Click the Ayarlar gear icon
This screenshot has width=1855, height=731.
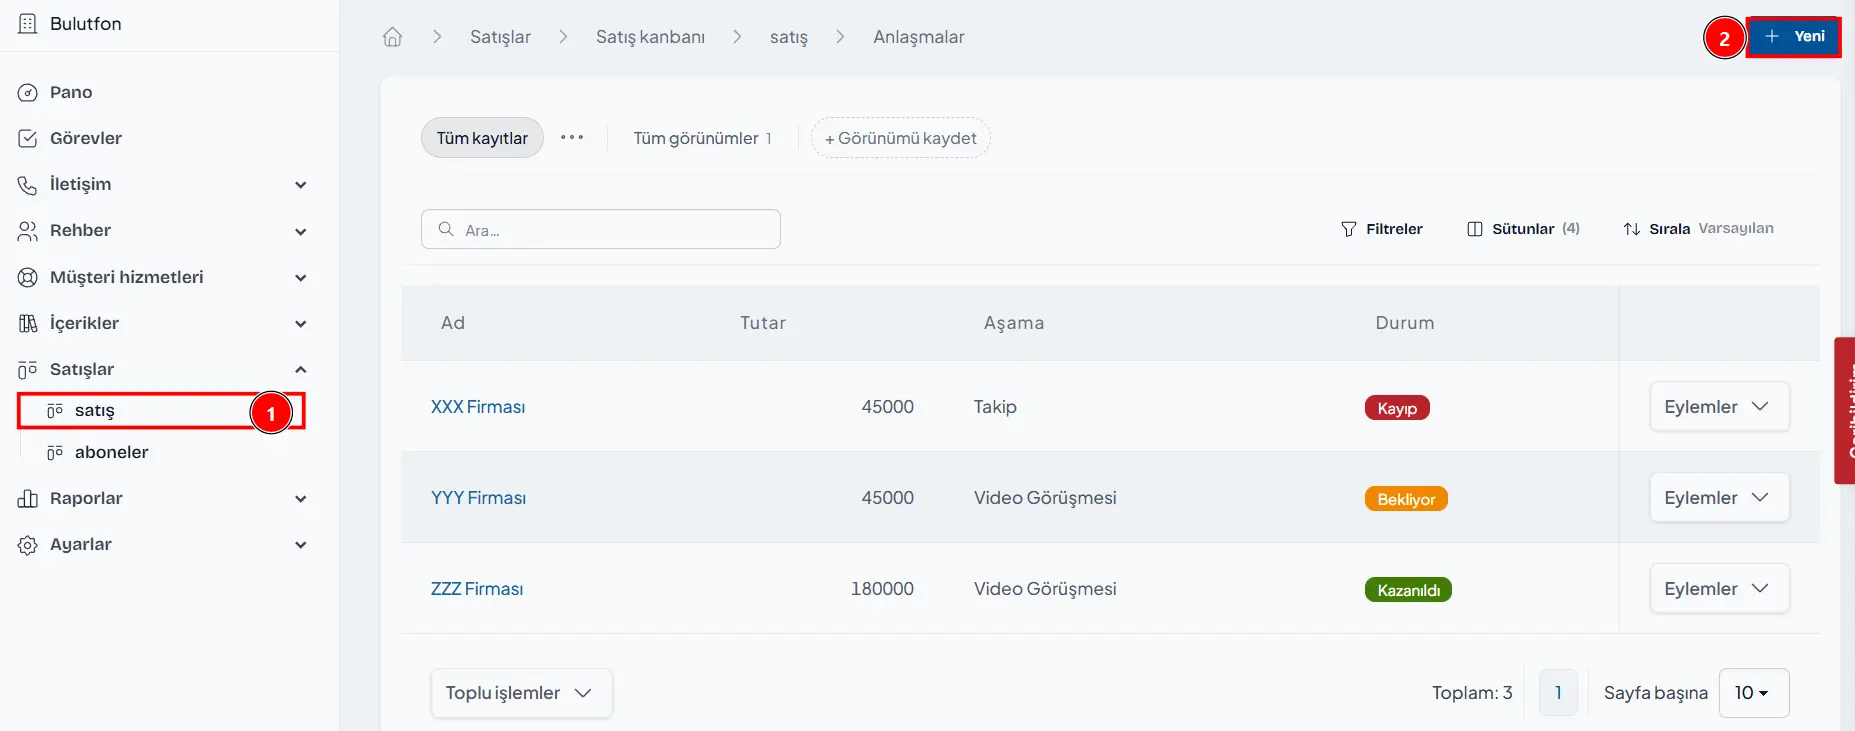point(27,545)
